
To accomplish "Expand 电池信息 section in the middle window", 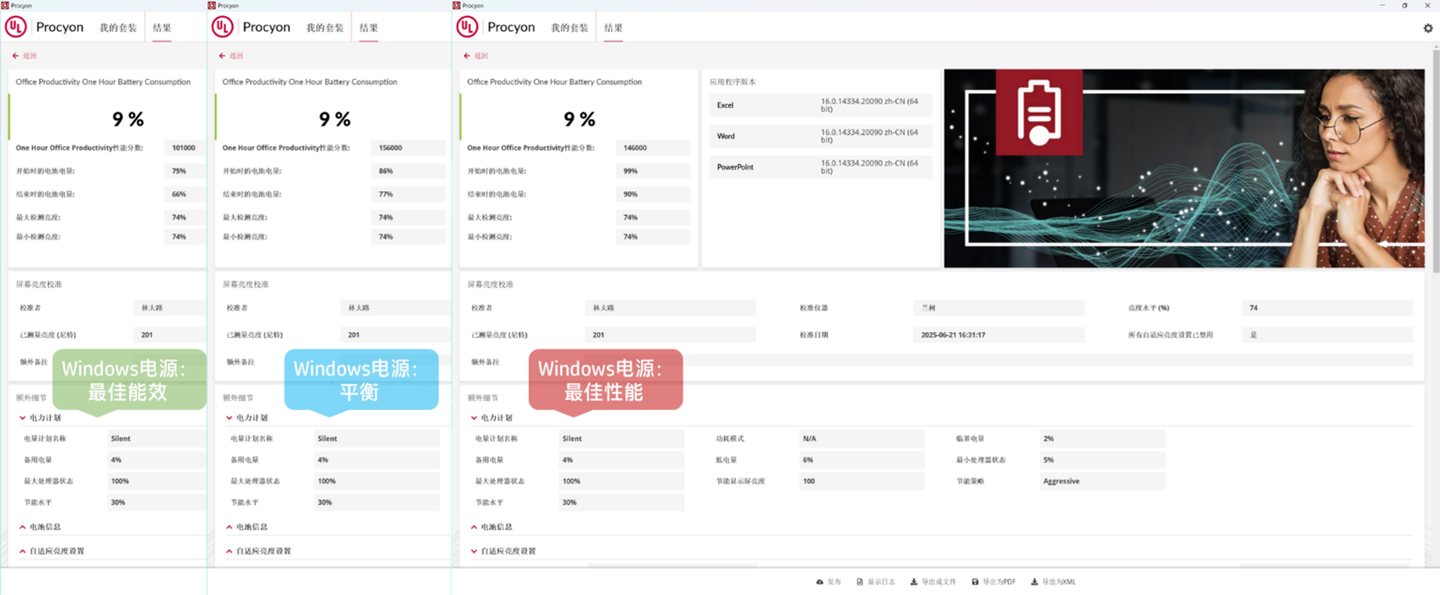I will click(x=247, y=527).
